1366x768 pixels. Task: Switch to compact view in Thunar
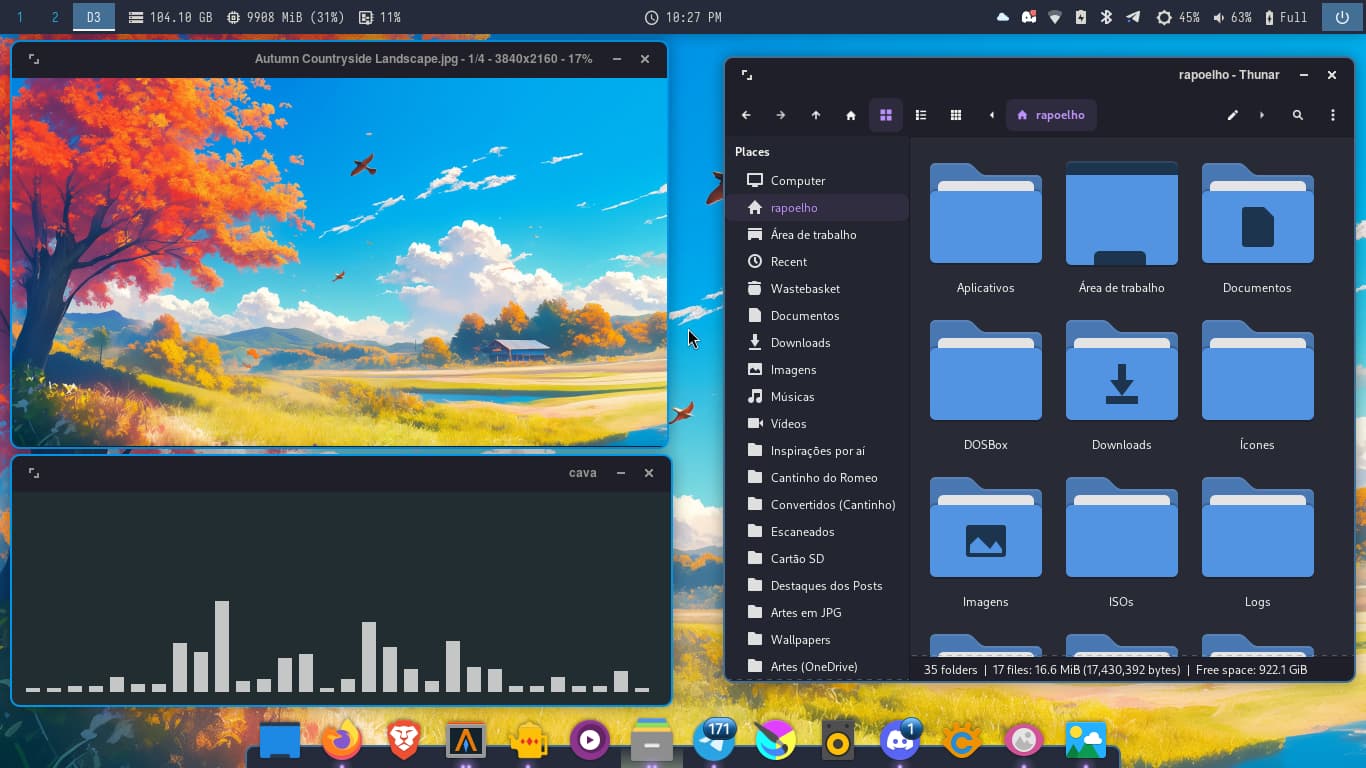pyautogui.click(x=956, y=115)
